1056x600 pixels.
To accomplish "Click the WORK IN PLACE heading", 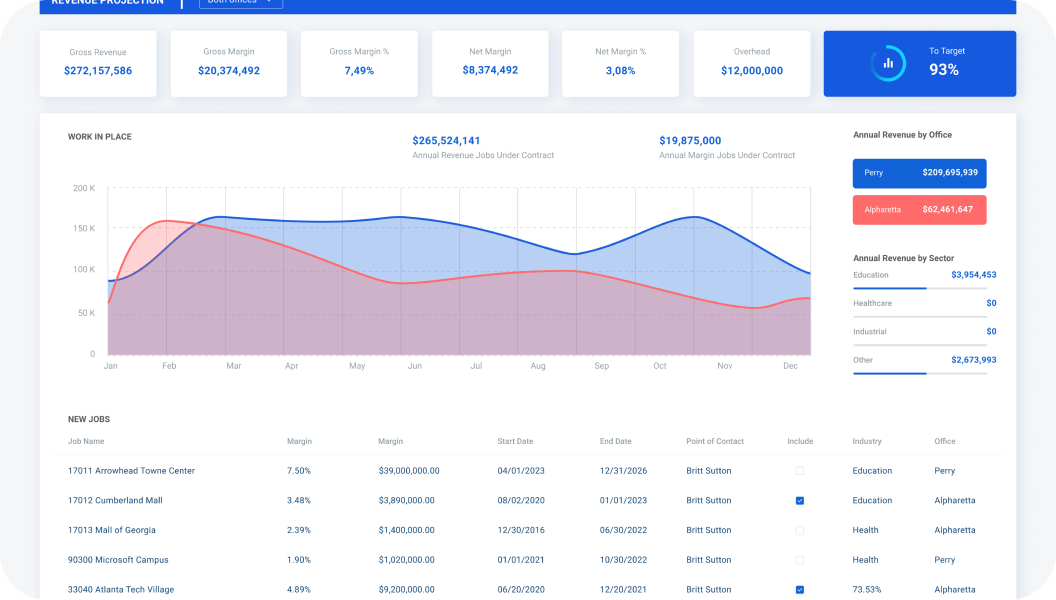I will 100,137.
